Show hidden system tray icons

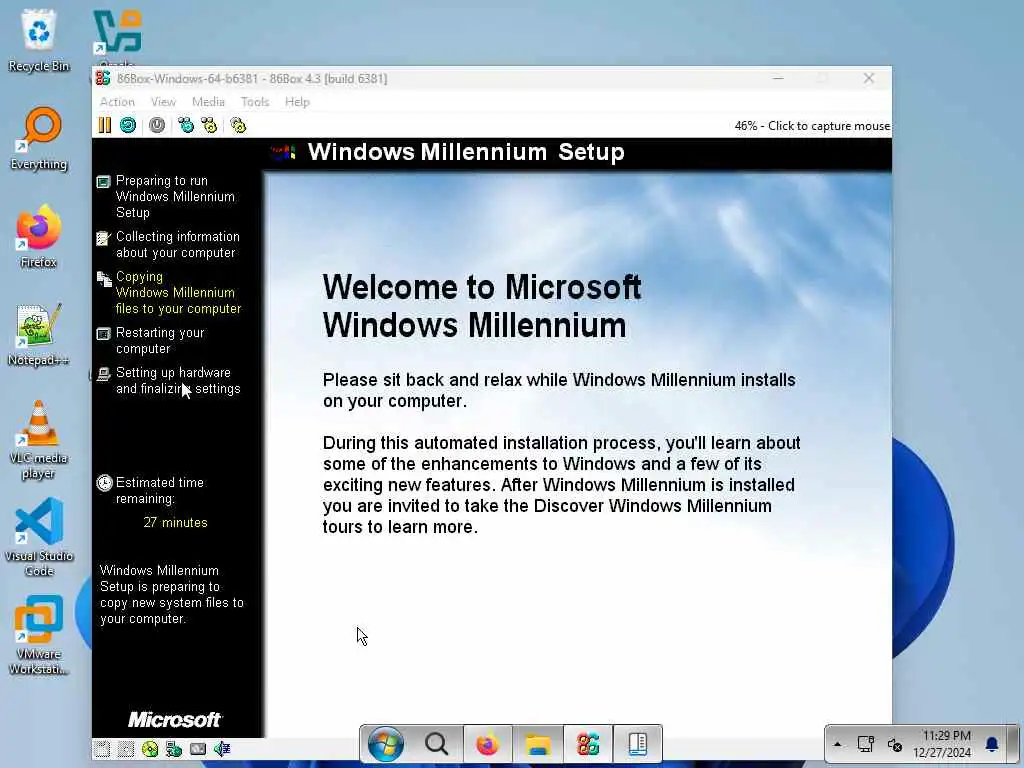coord(837,744)
